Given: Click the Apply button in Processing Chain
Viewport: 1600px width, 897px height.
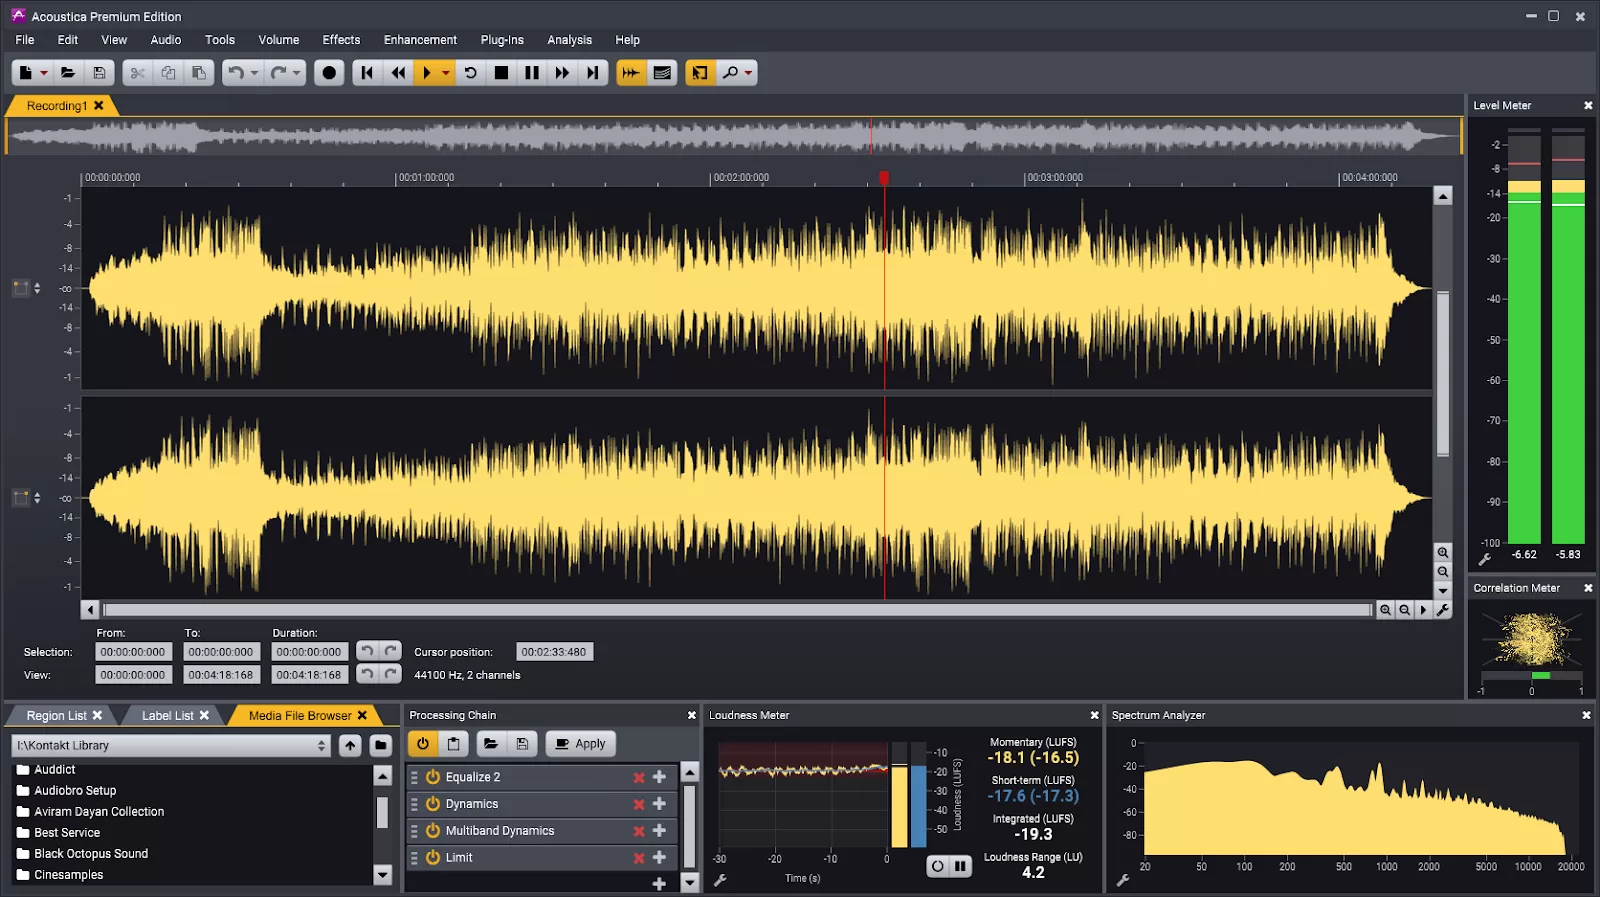Looking at the screenshot, I should coord(580,744).
